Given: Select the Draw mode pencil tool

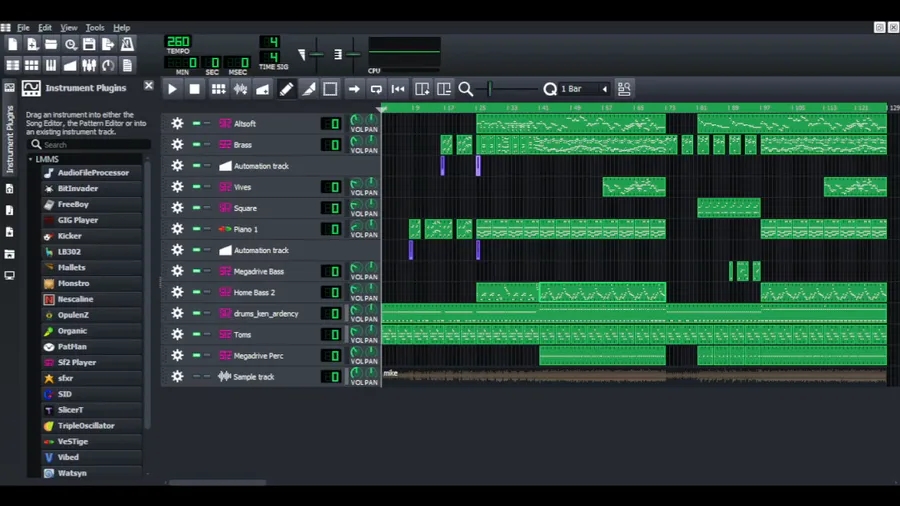Looking at the screenshot, I should [x=286, y=89].
